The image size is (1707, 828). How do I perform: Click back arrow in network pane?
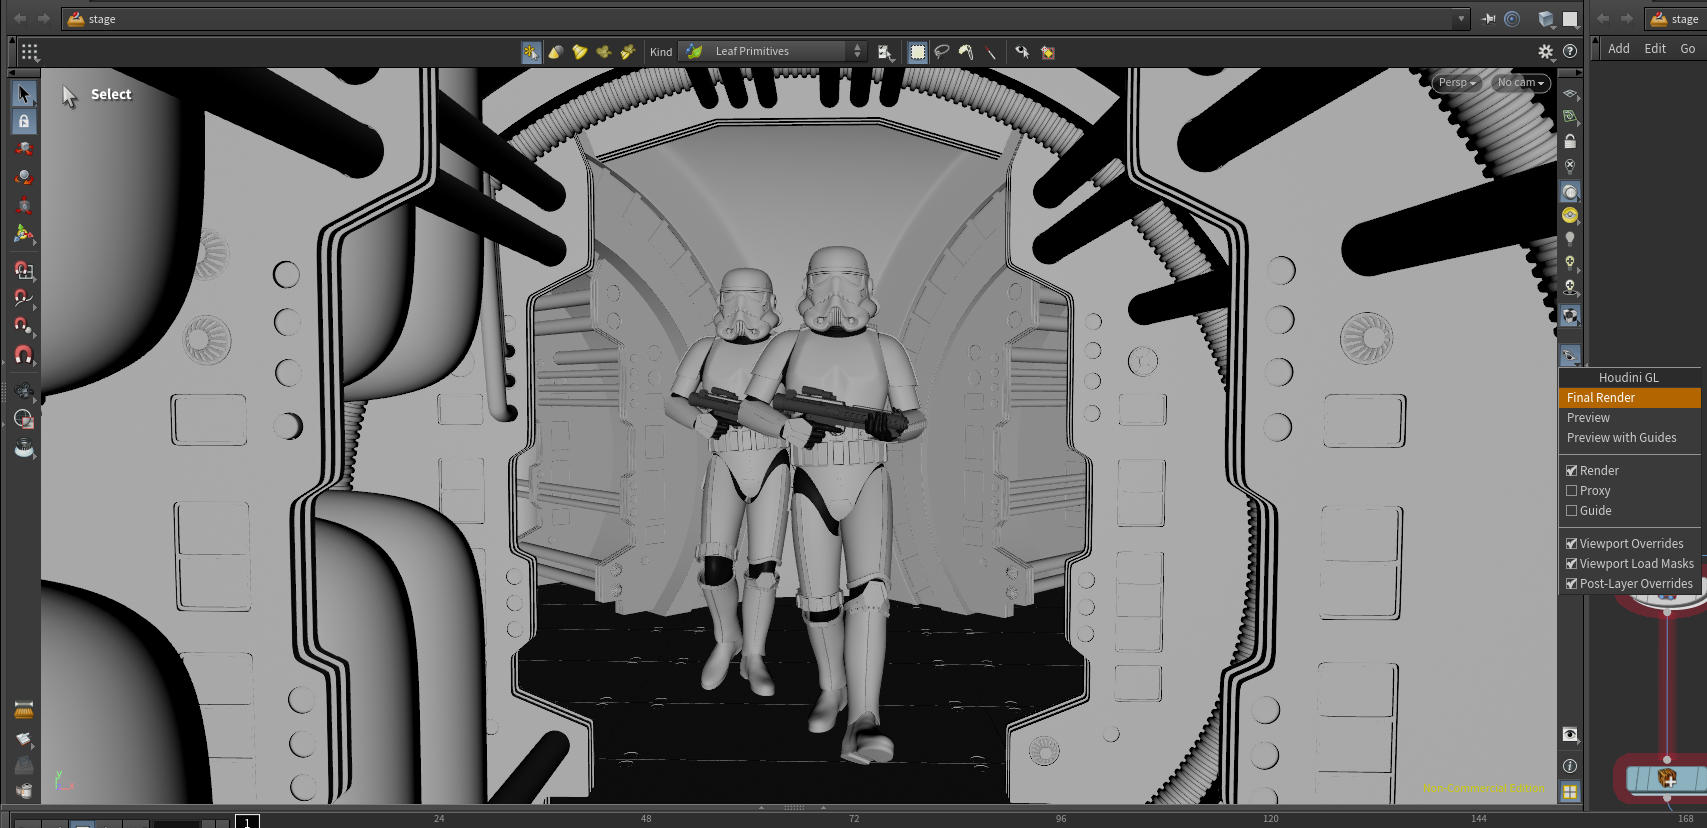pyautogui.click(x=1603, y=19)
